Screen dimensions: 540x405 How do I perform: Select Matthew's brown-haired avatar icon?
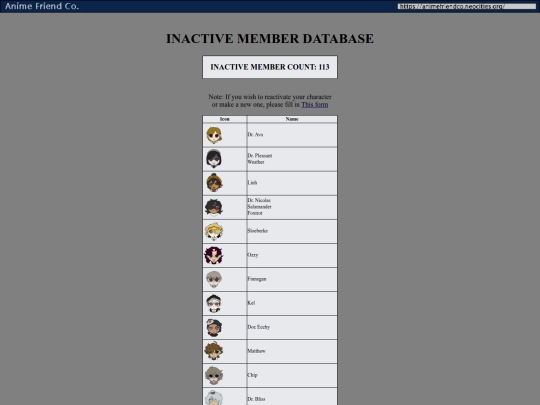[x=214, y=351]
